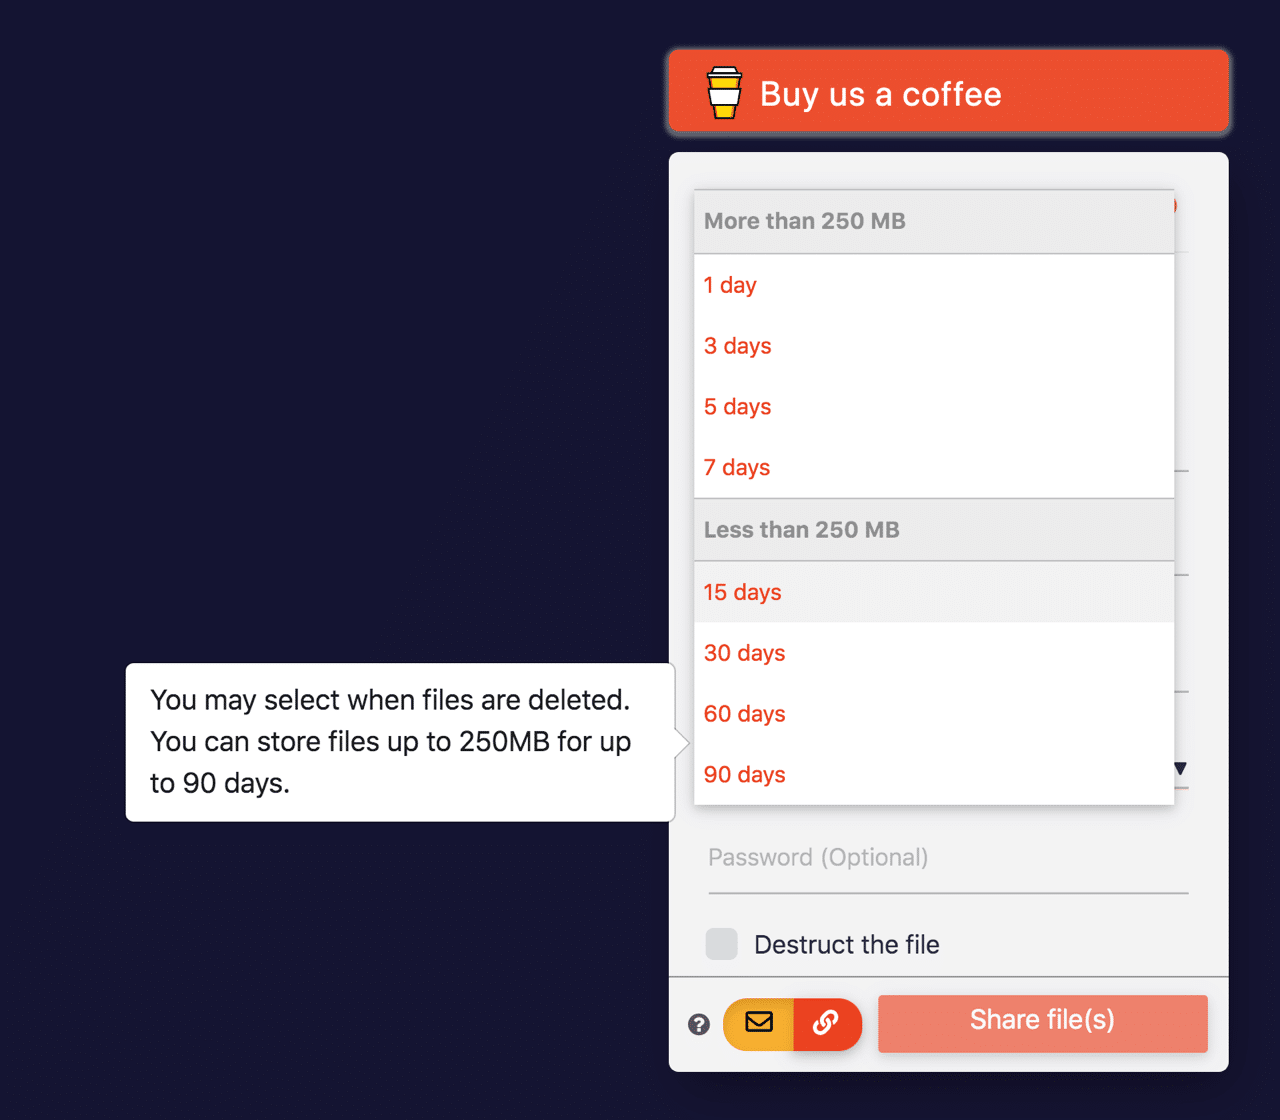The height and width of the screenshot is (1120, 1280).
Task: Select the 3 days option
Action: 738,346
